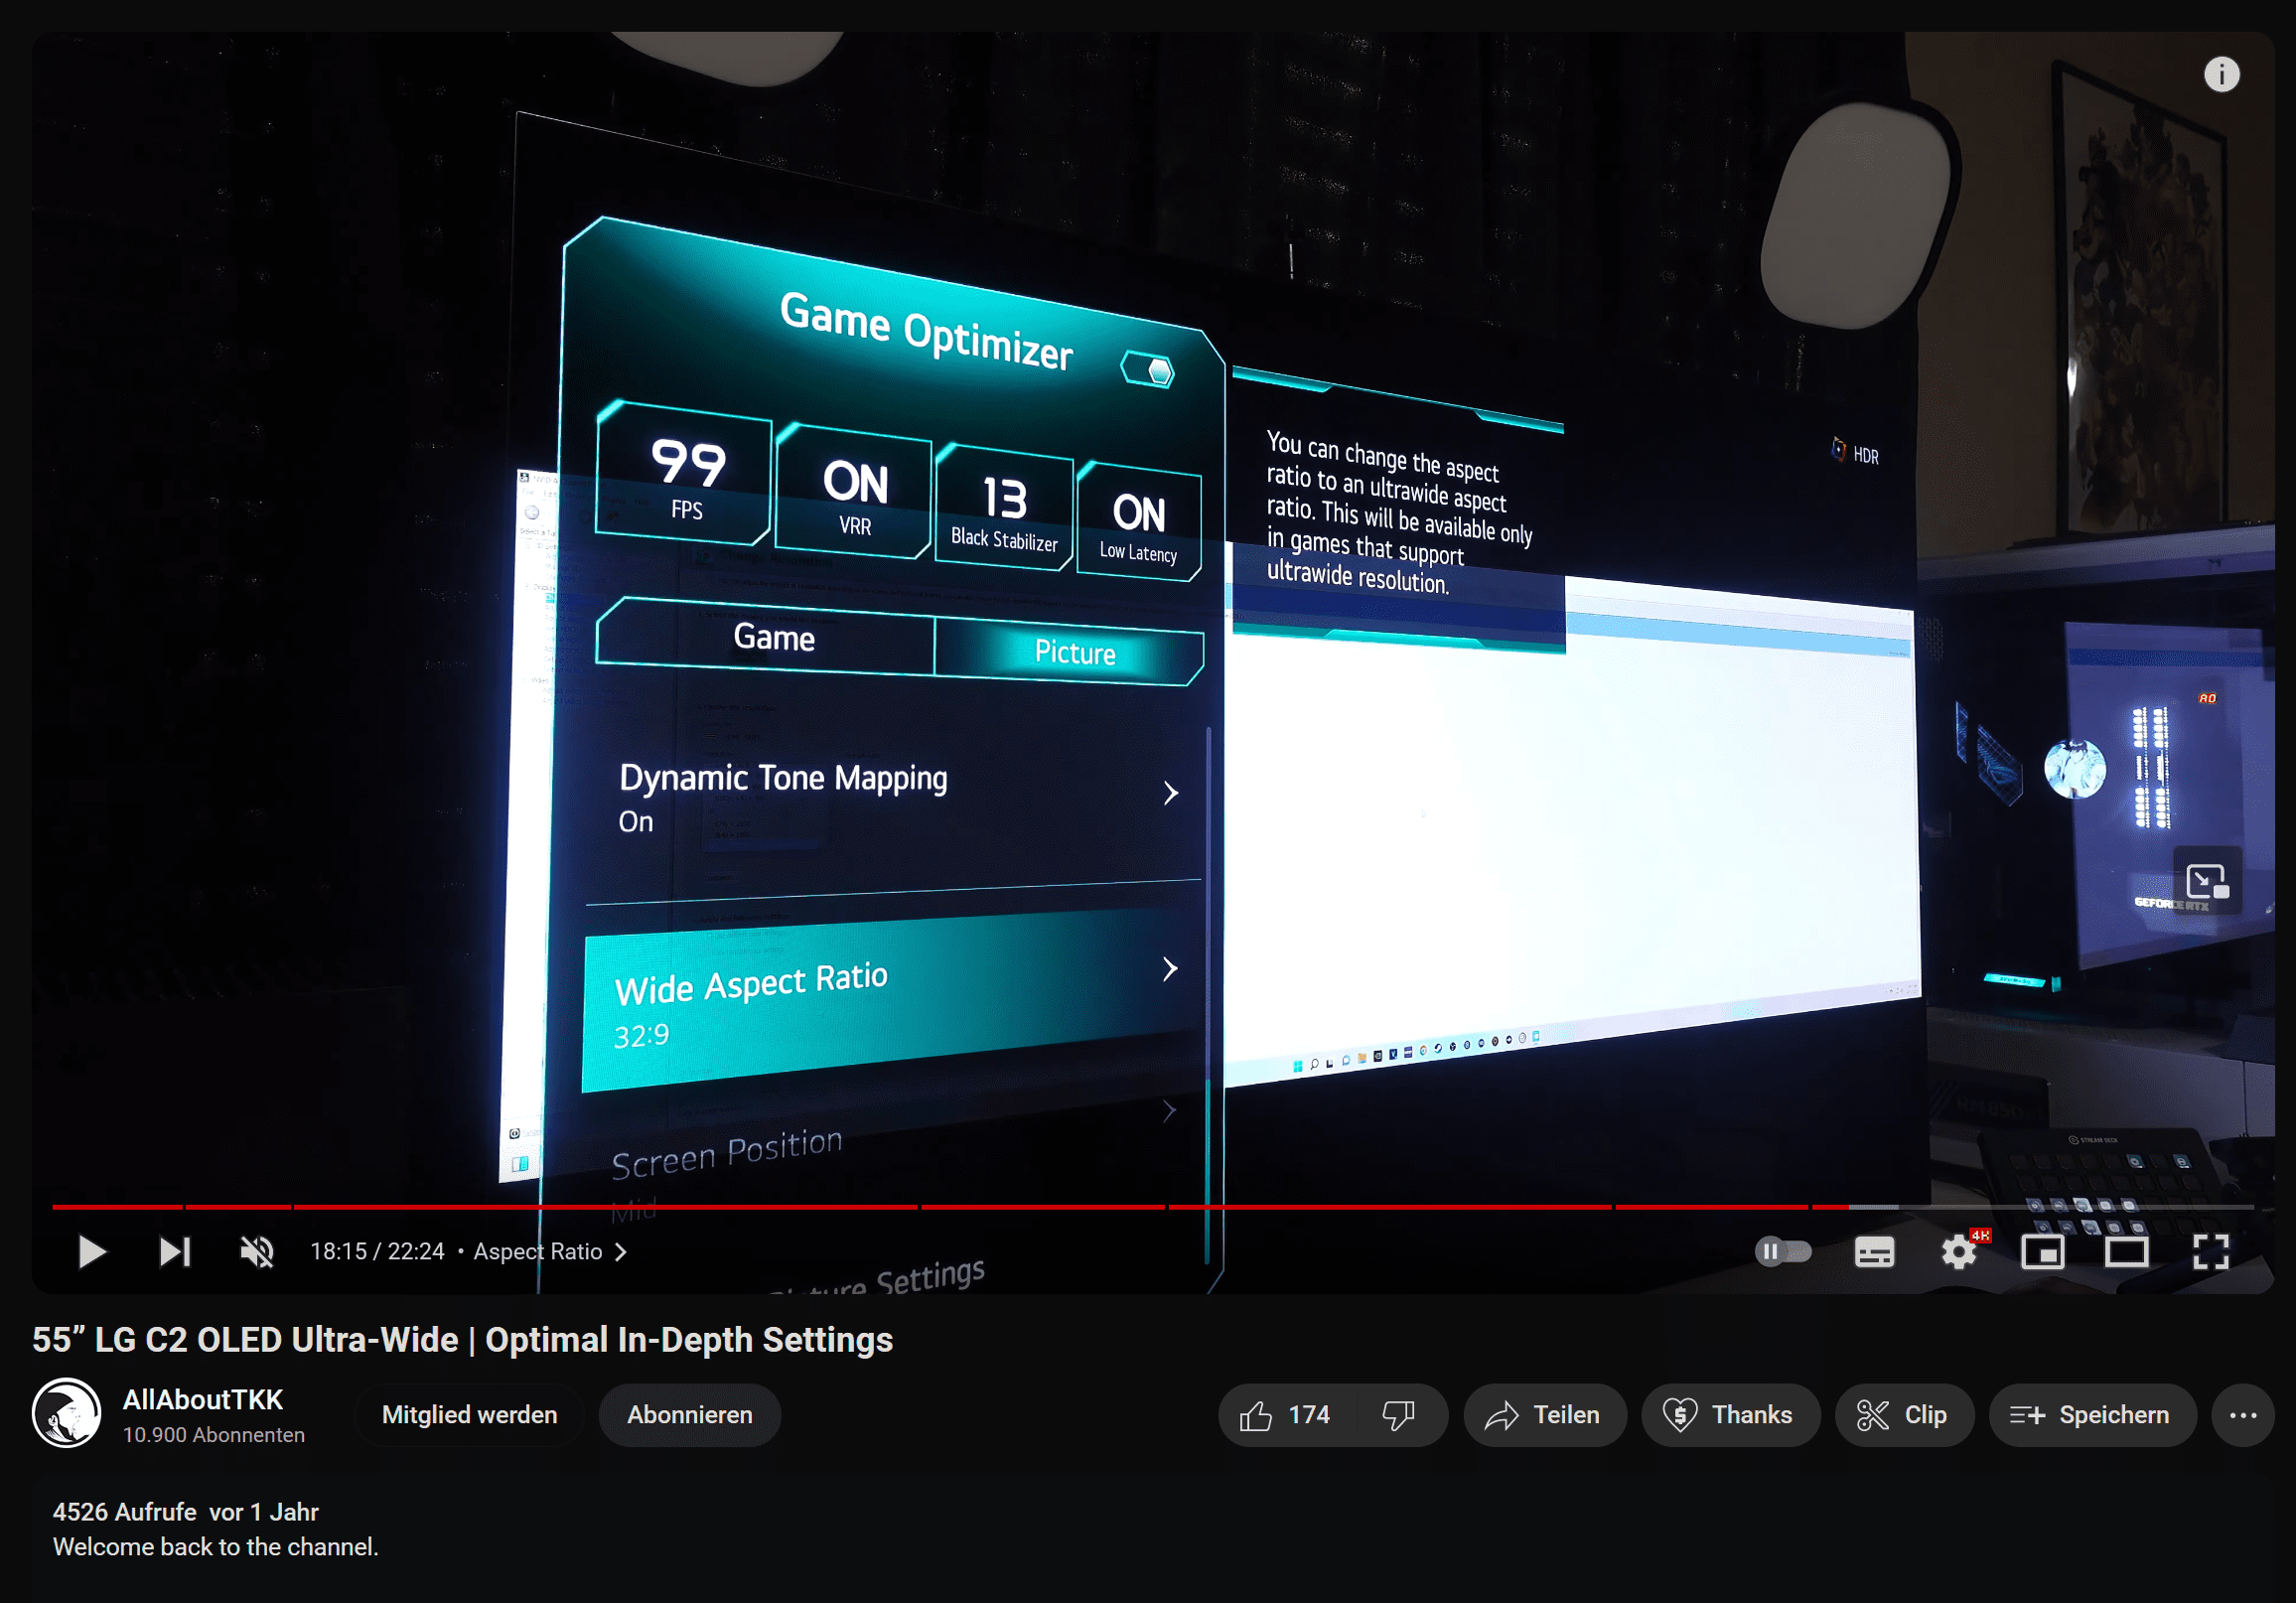Play the paused video
This screenshot has height=1603, width=2296.
point(92,1251)
